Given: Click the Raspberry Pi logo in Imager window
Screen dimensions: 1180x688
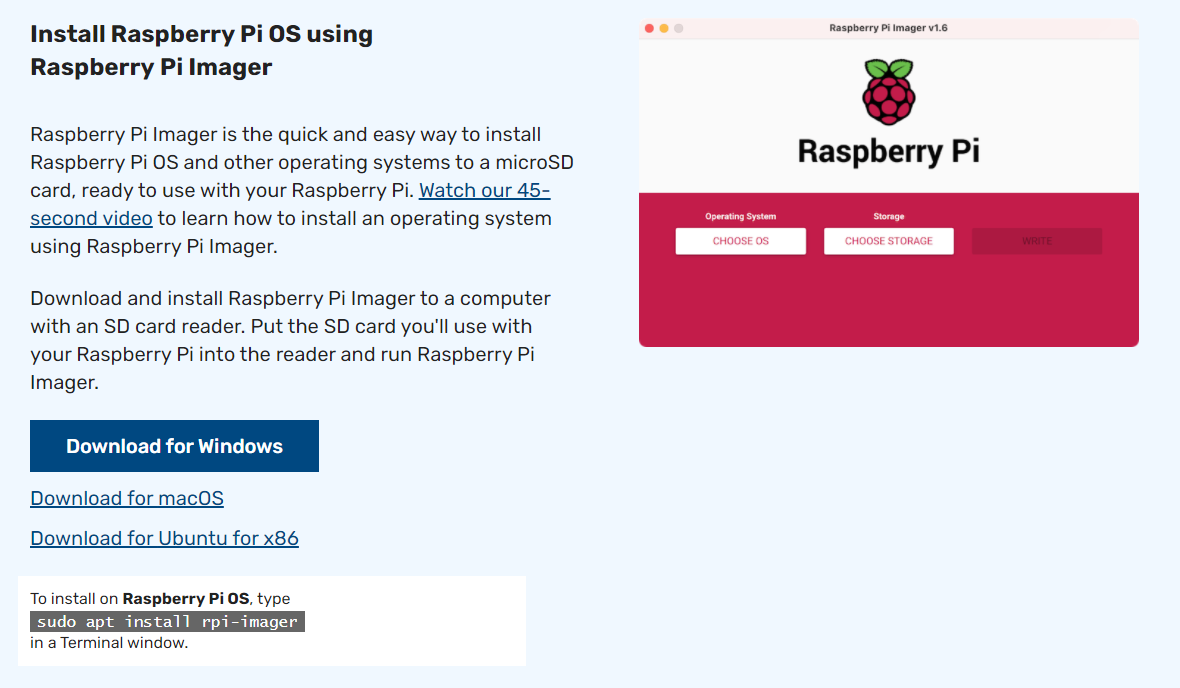Looking at the screenshot, I should pos(889,92).
